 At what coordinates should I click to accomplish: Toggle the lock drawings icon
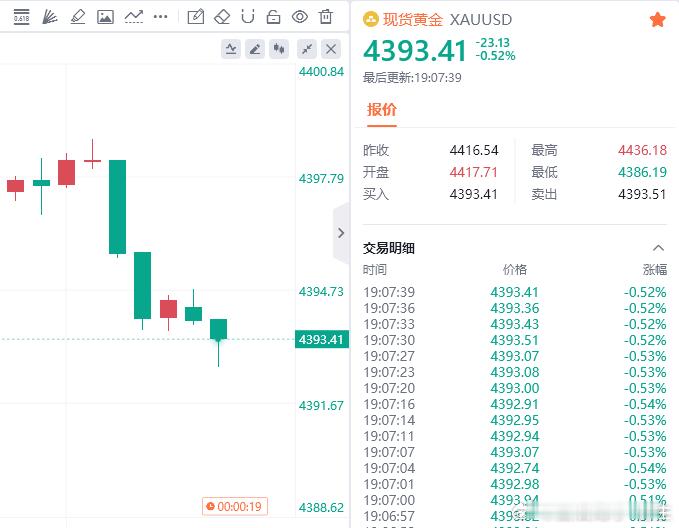tap(273, 17)
